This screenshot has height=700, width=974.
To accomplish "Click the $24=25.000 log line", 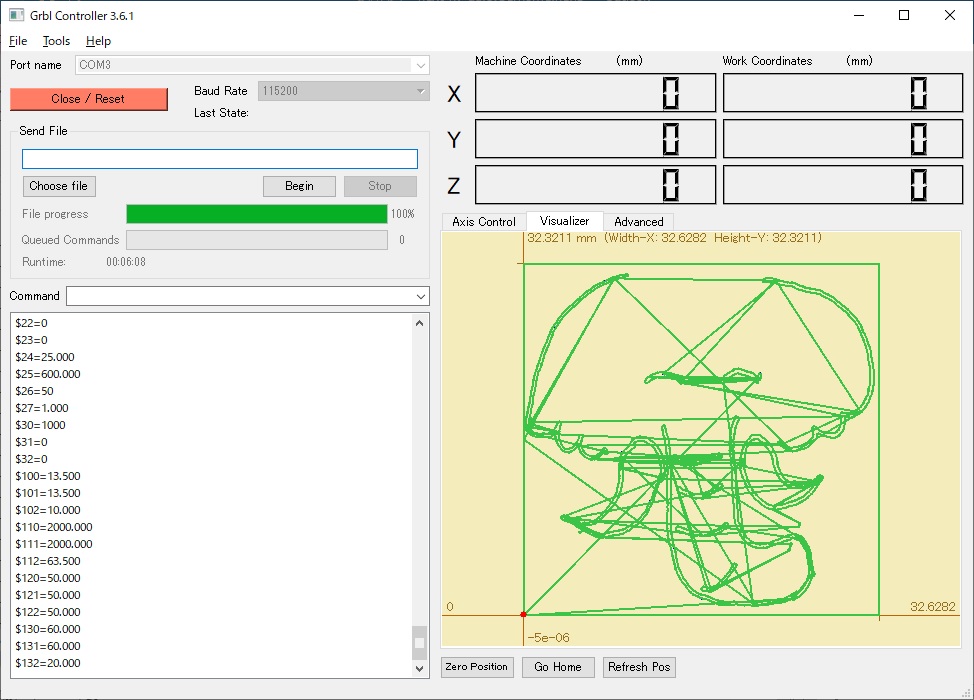I will click(x=45, y=357).
